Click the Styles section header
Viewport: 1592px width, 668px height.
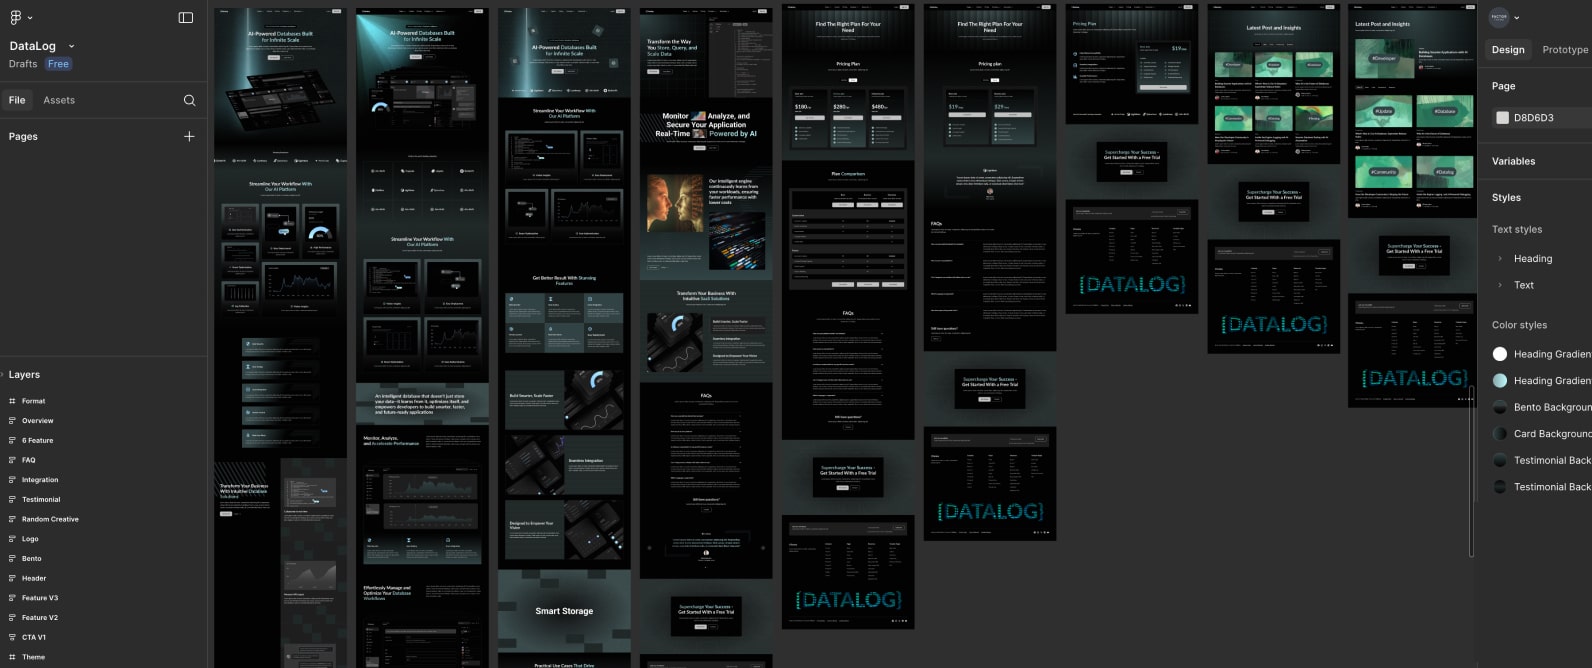pos(1506,198)
